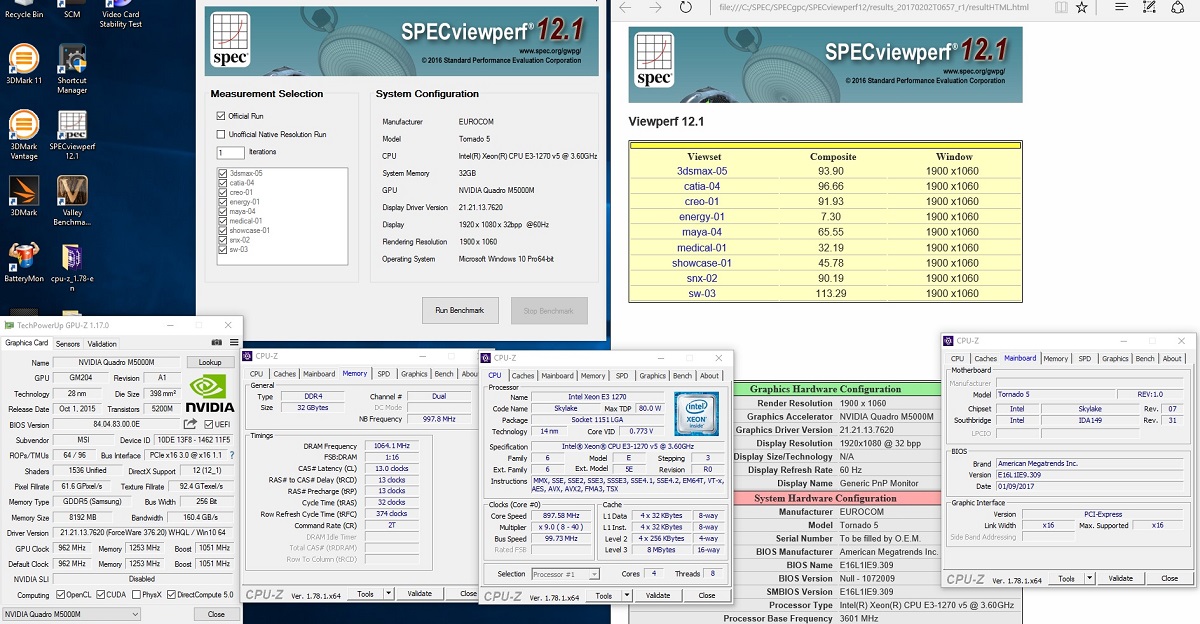Open the Shortcut Manager desktop icon

[72, 65]
